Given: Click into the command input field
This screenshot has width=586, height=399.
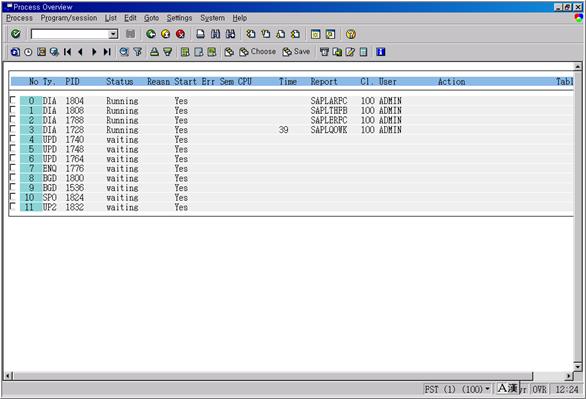Looking at the screenshot, I should coord(70,34).
